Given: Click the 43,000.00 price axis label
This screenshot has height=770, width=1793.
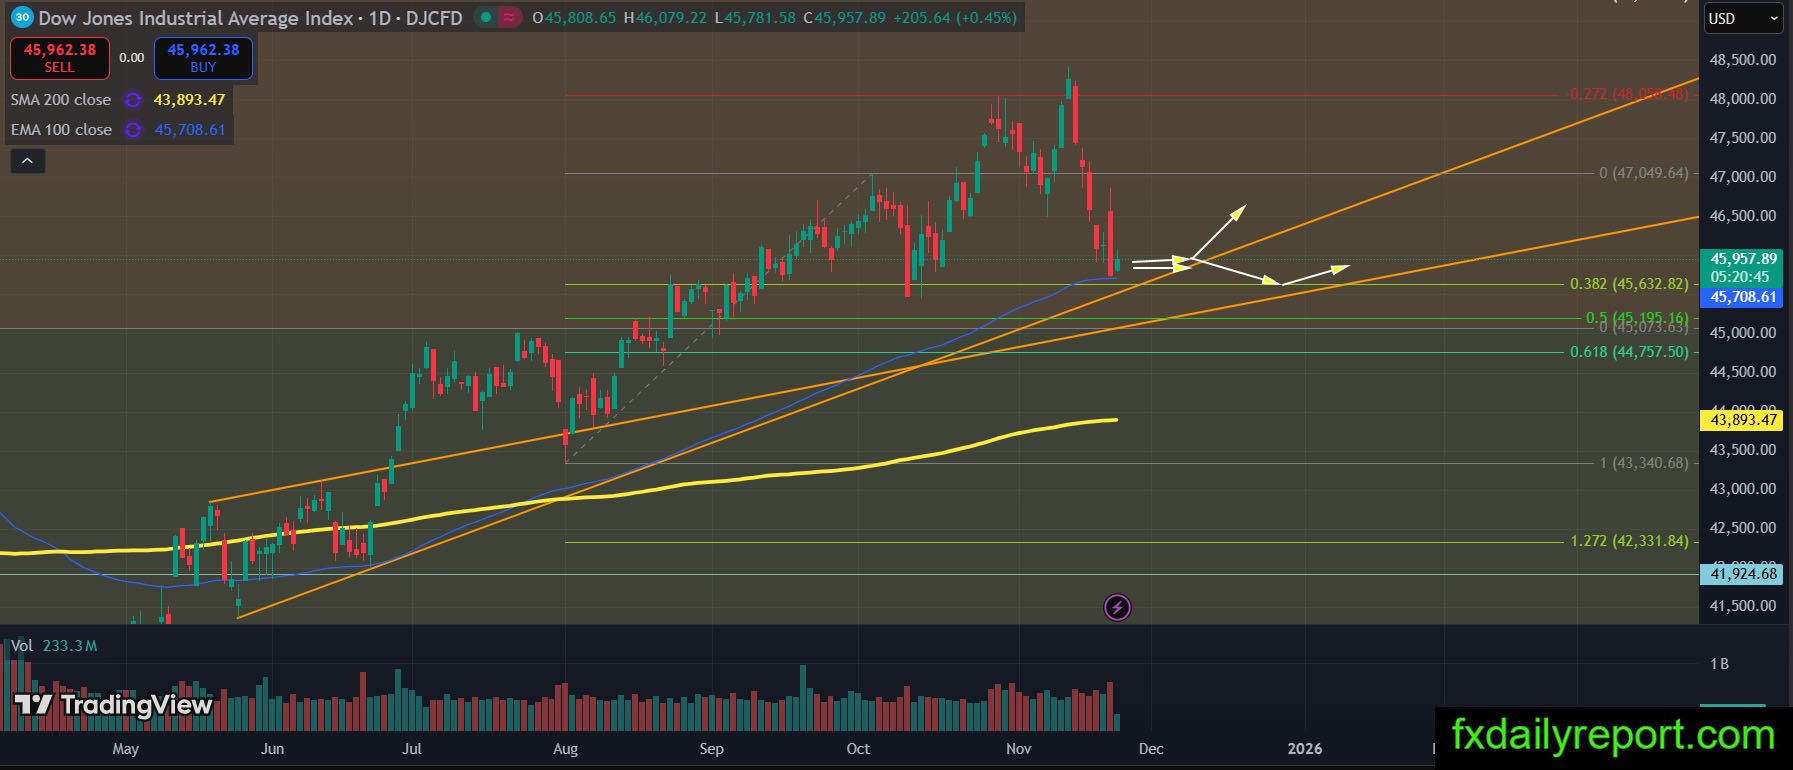Looking at the screenshot, I should [1743, 489].
